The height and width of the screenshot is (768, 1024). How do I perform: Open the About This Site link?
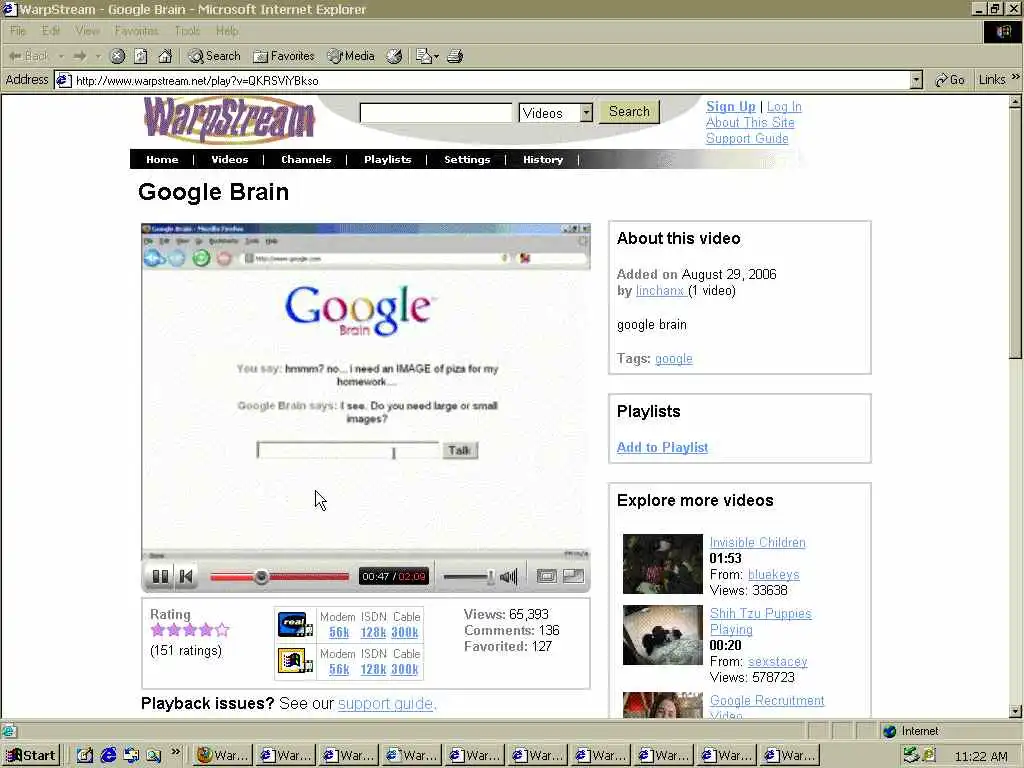click(x=750, y=122)
